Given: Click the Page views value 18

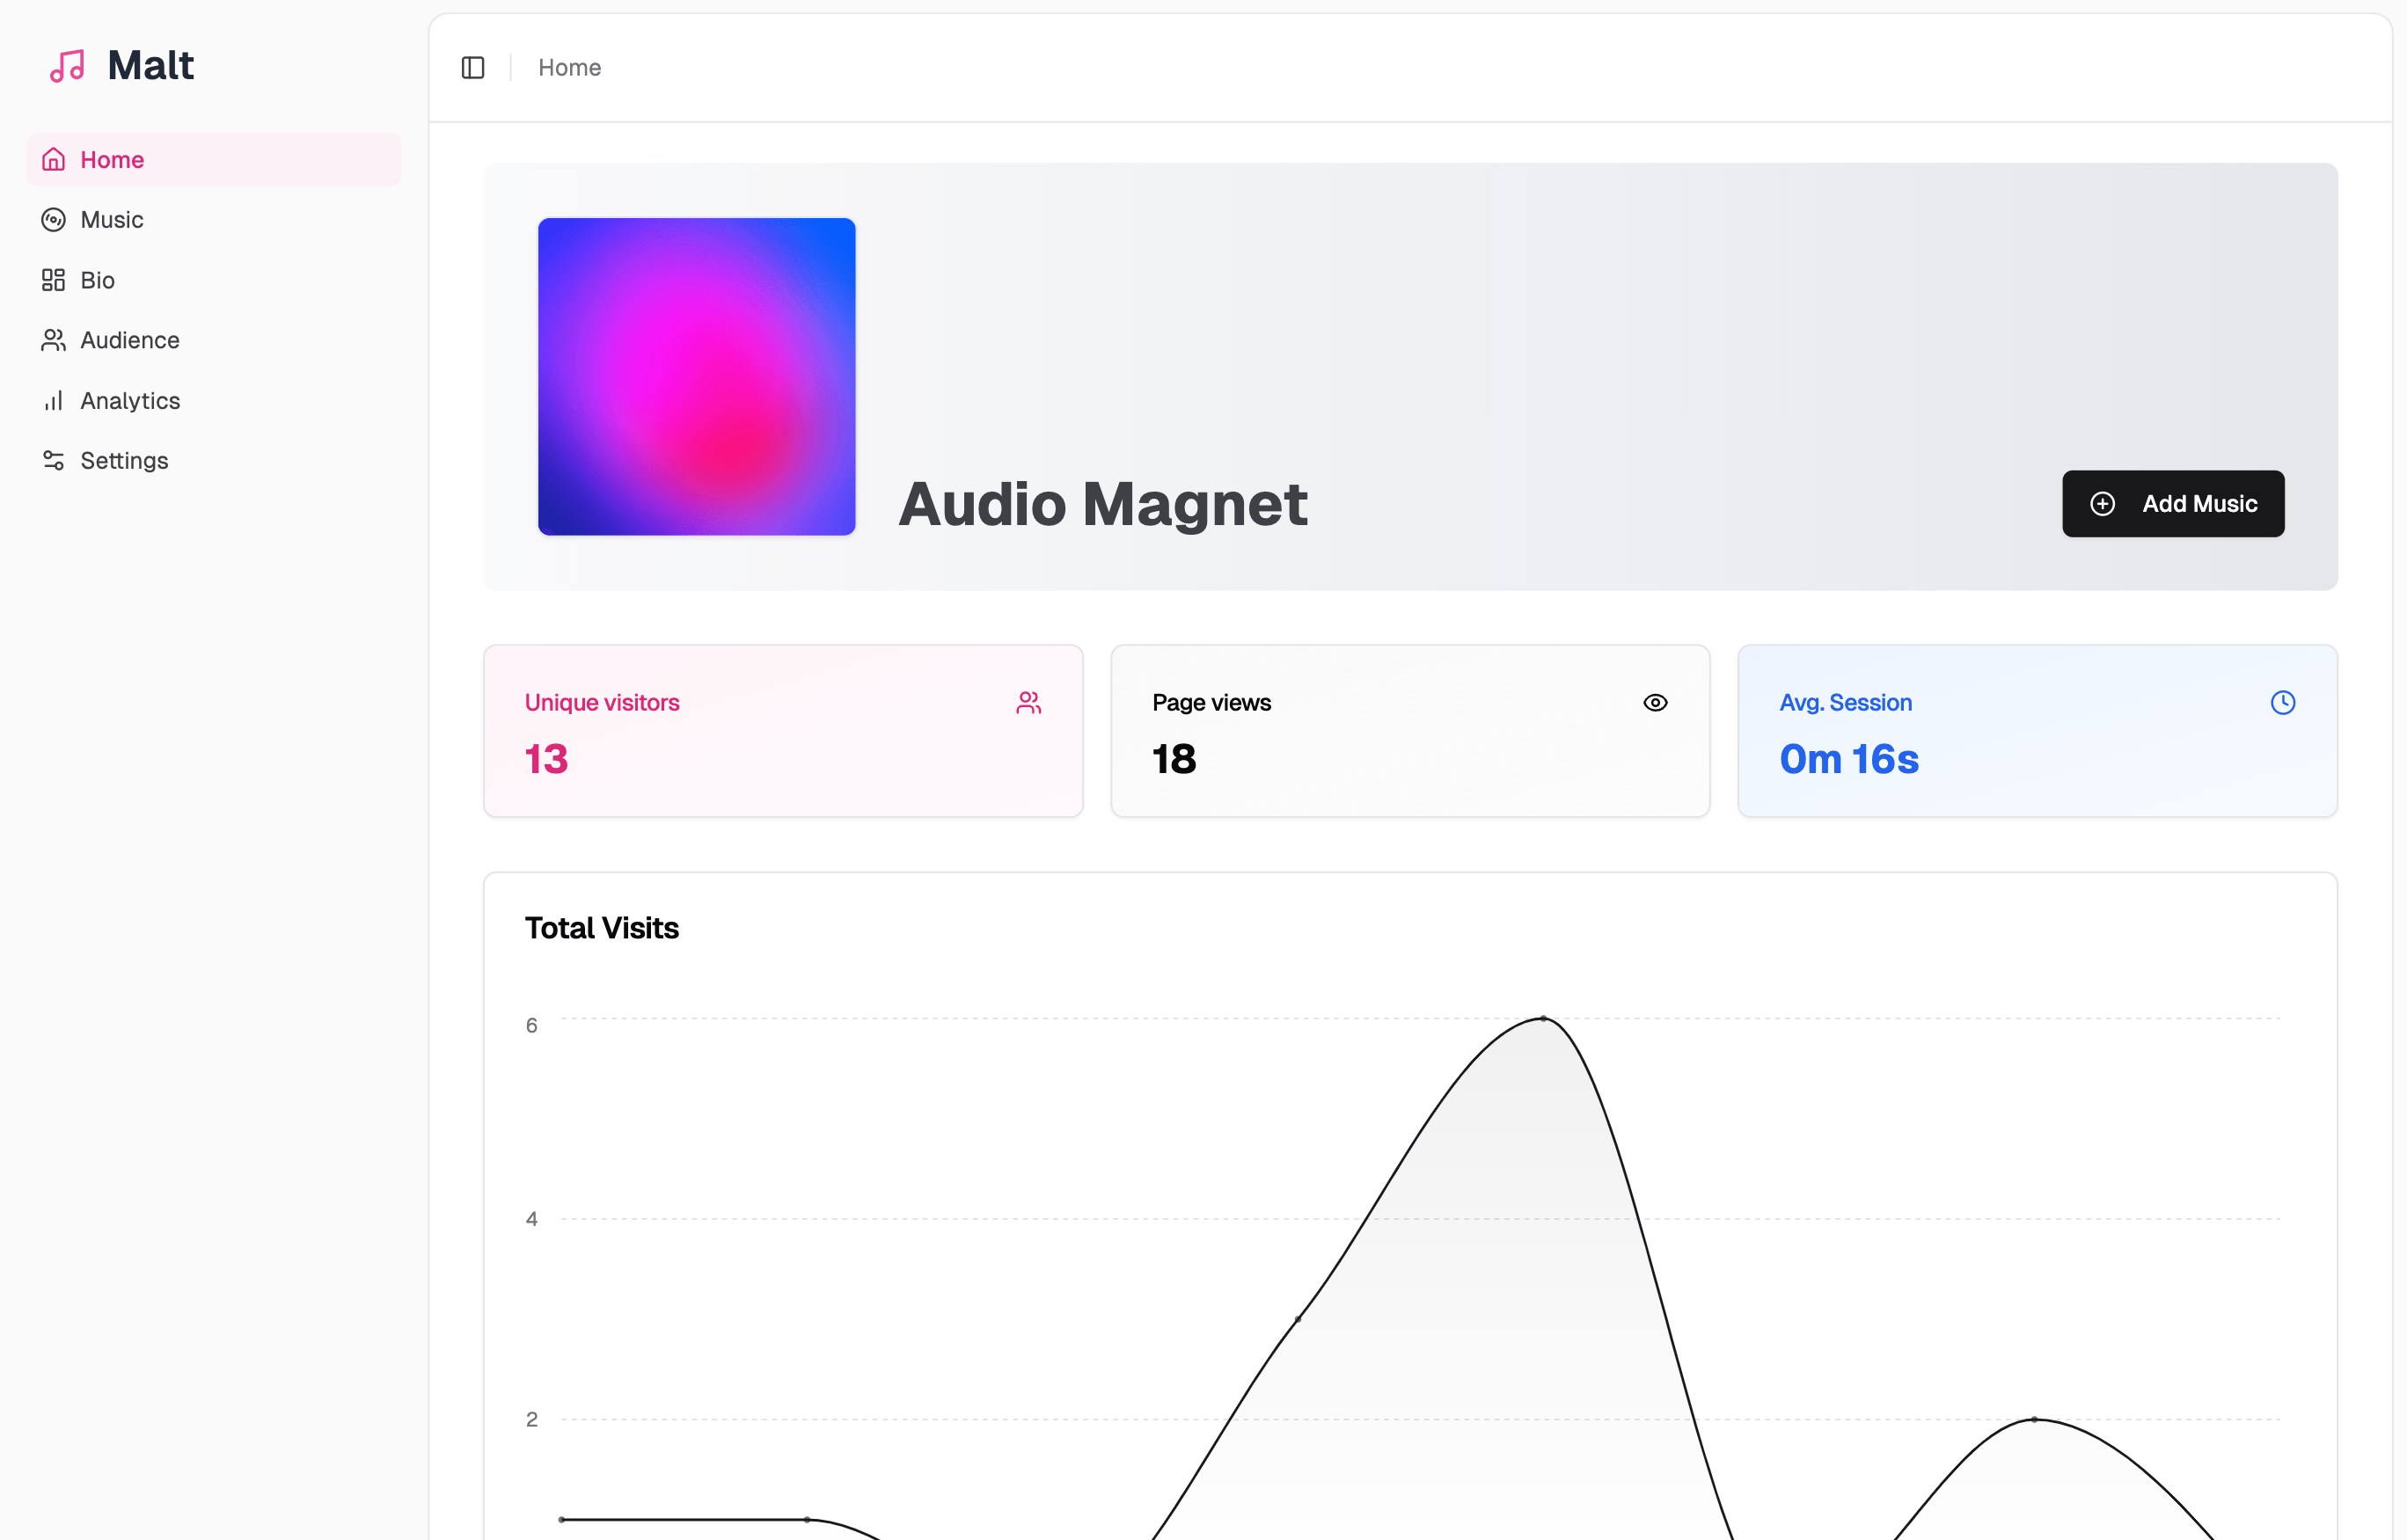Looking at the screenshot, I should (1174, 759).
